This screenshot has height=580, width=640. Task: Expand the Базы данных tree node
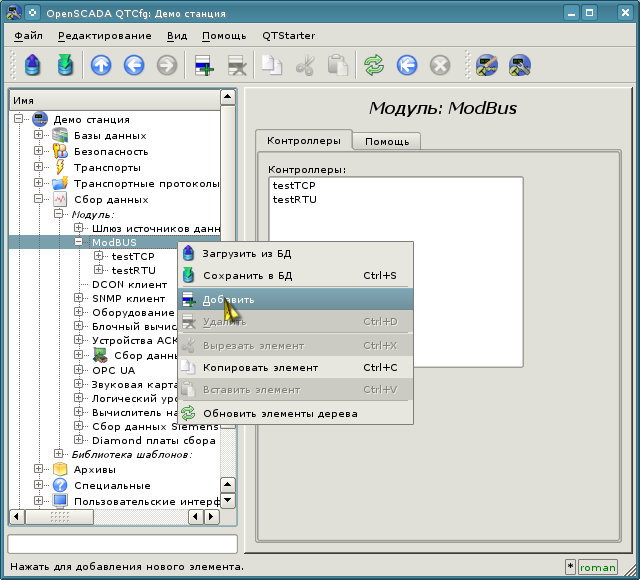coord(39,135)
